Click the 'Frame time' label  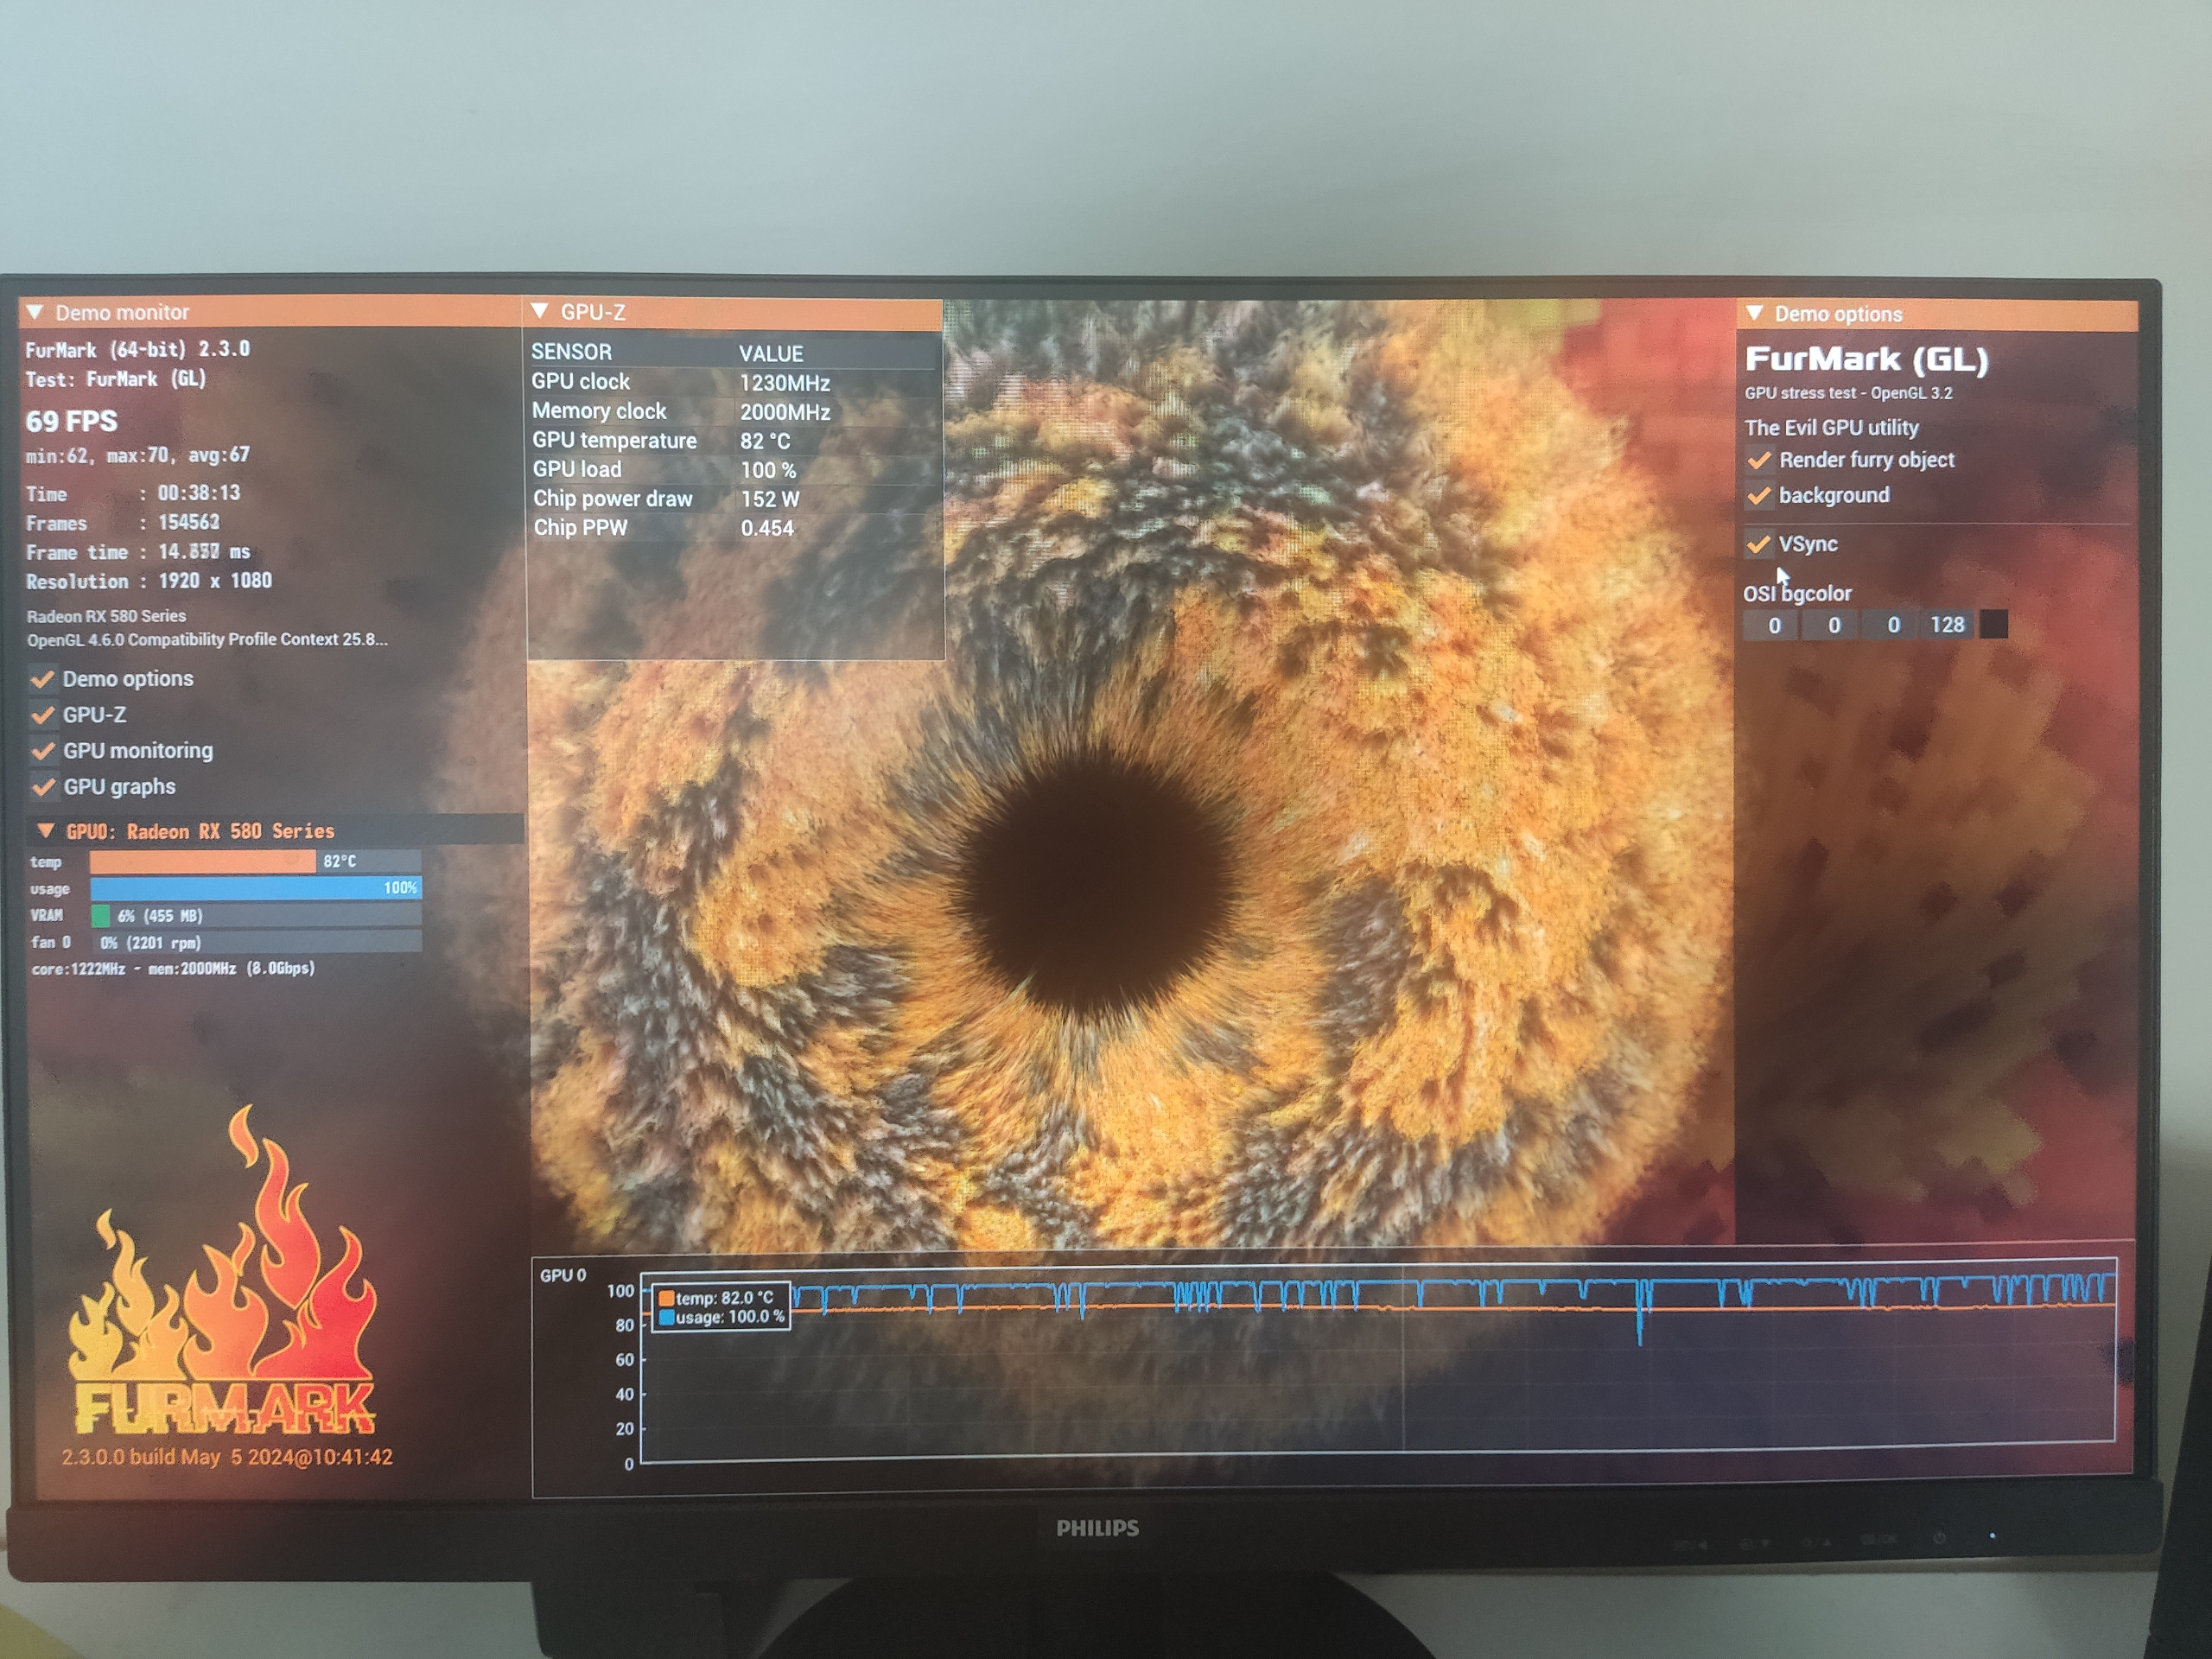(77, 552)
